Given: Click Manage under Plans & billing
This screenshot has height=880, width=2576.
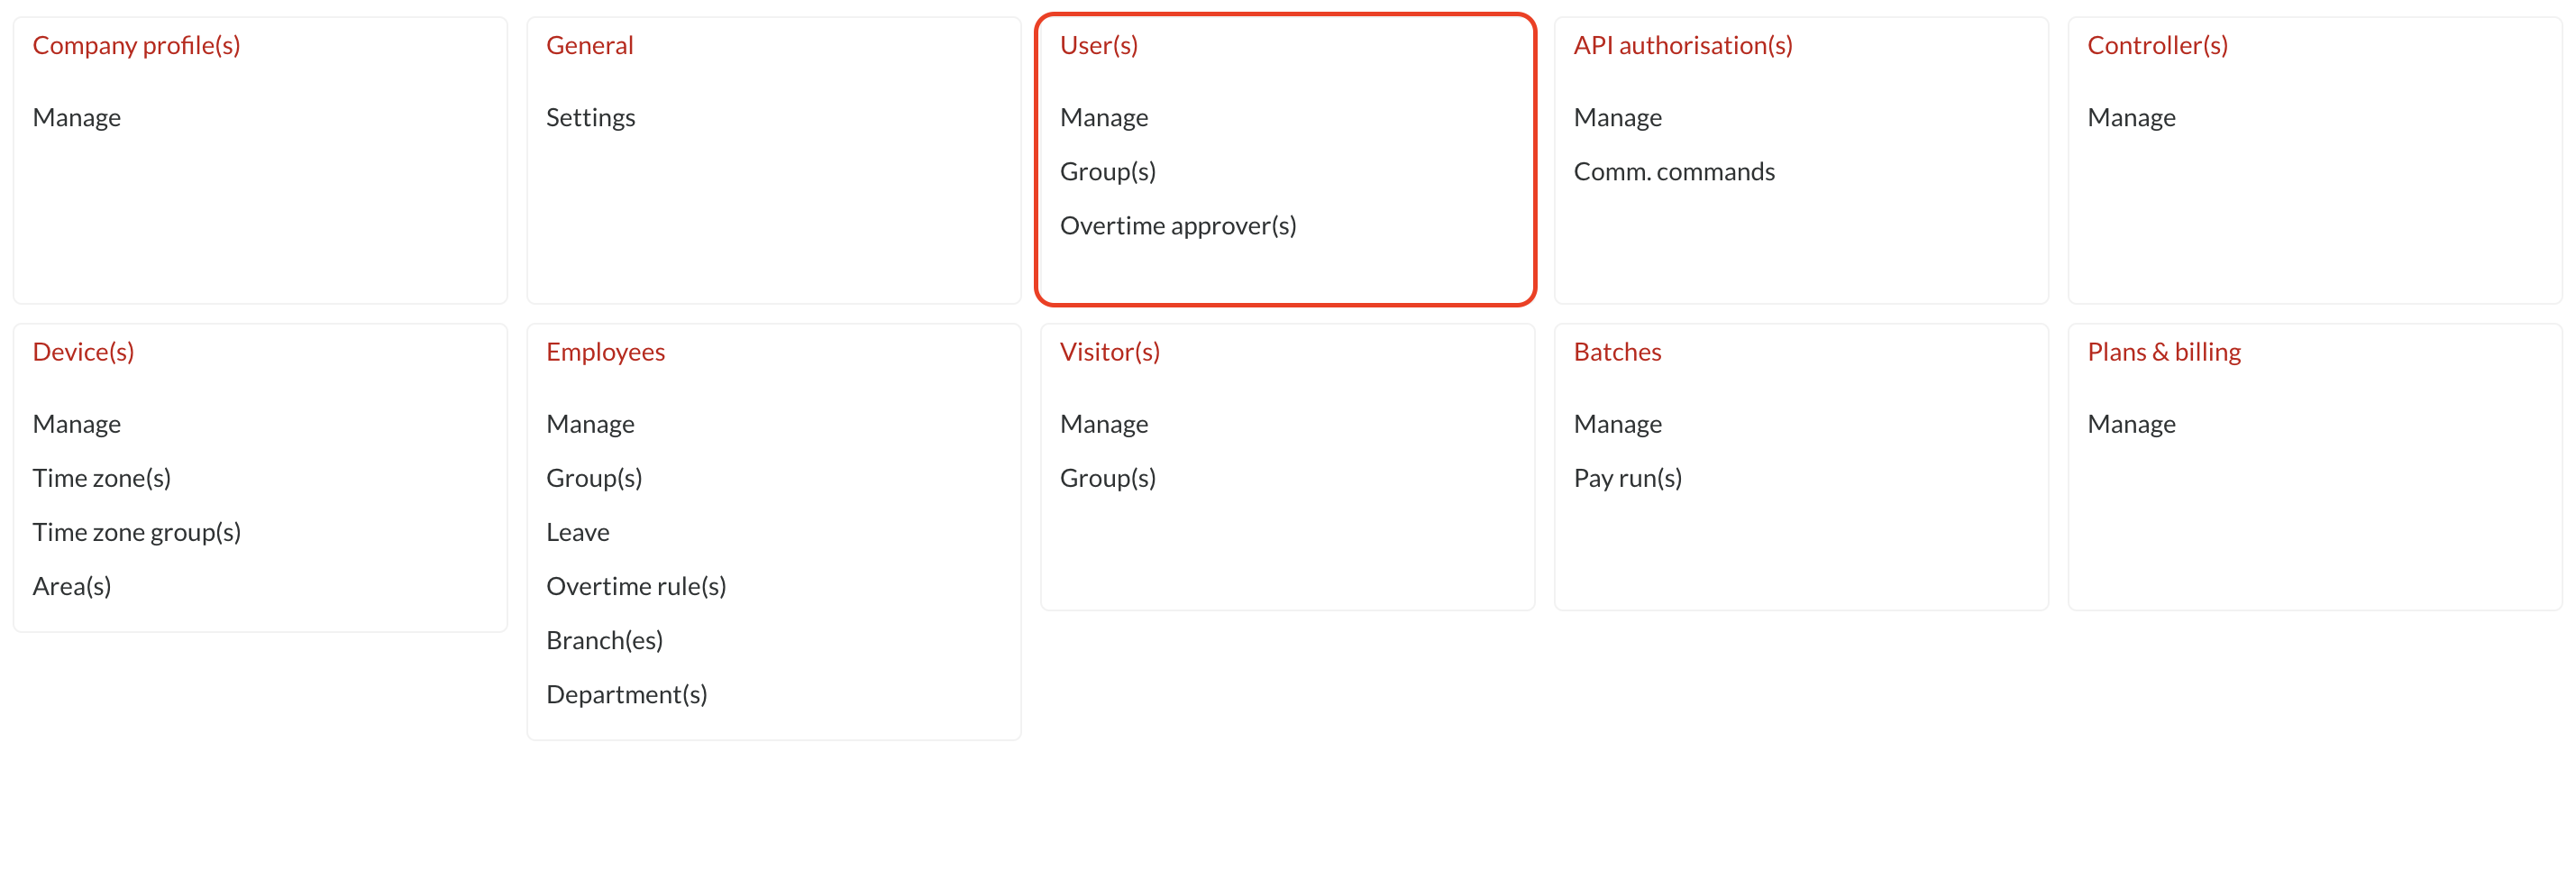Looking at the screenshot, I should (2131, 423).
